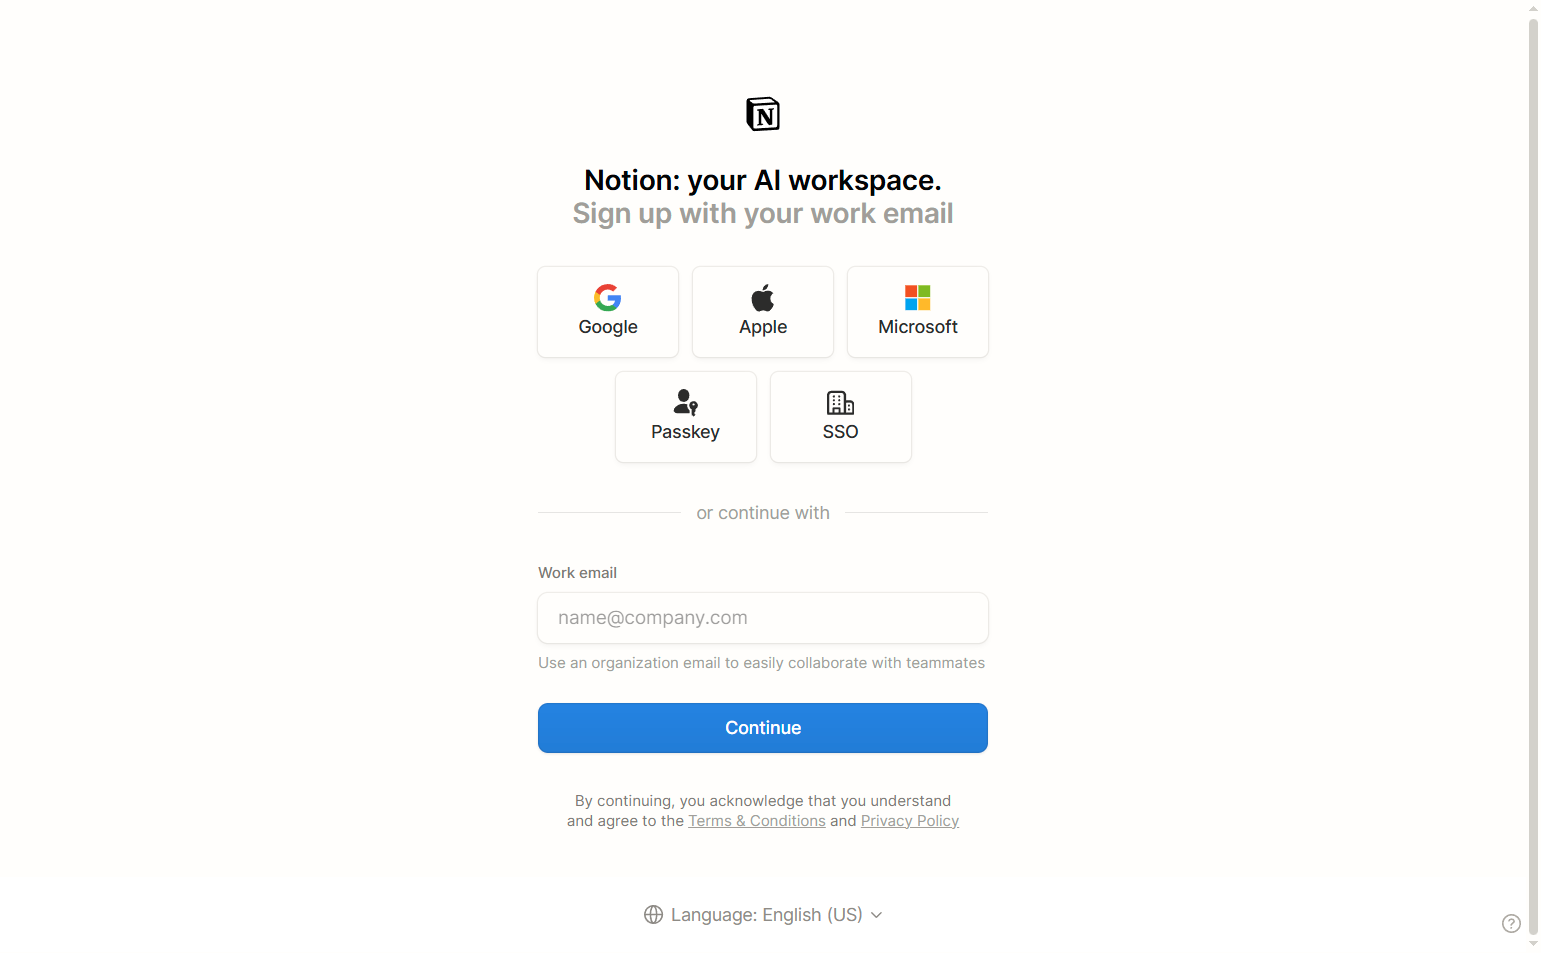This screenshot has height=953, width=1541.
Task: Continue using Apple account
Action: coord(762,311)
